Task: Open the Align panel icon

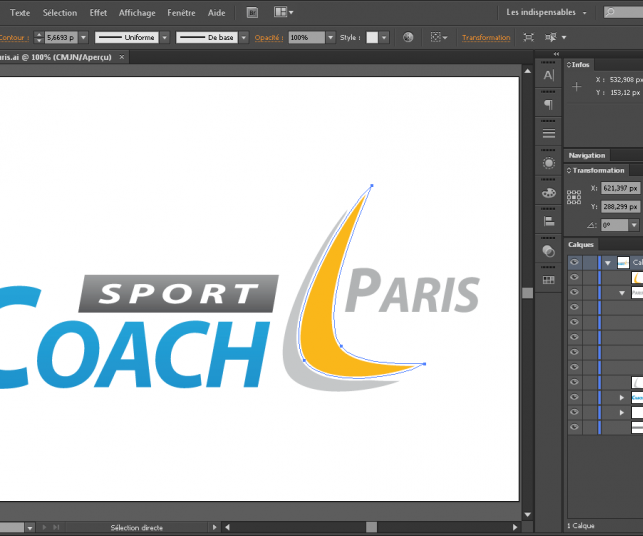Action: (549, 222)
